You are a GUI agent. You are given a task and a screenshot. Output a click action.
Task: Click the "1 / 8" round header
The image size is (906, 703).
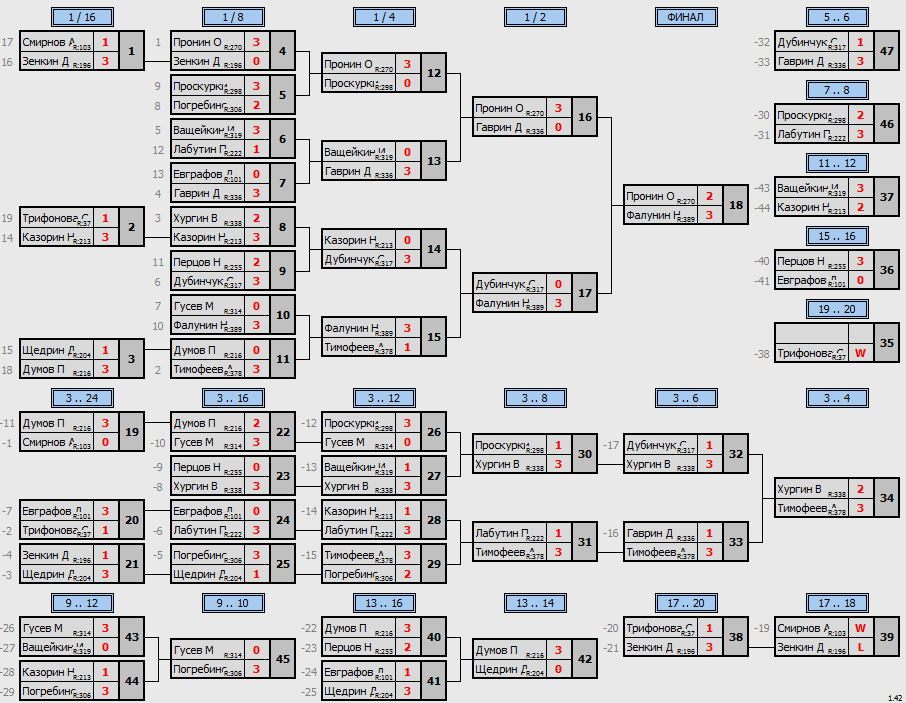pyautogui.click(x=233, y=17)
